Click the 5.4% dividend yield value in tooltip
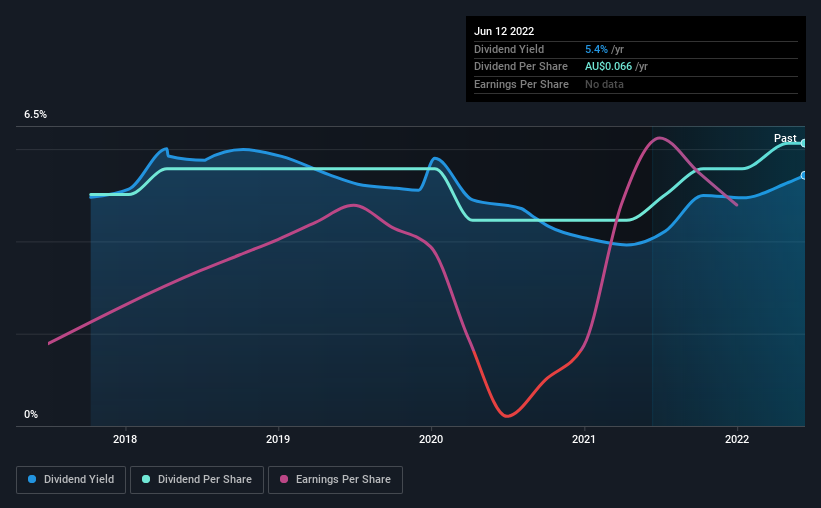821x508 pixels. (596, 49)
